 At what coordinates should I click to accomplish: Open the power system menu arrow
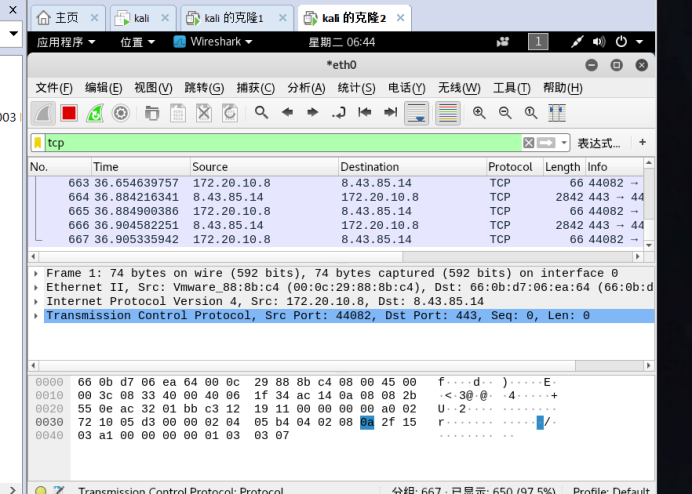point(639,42)
